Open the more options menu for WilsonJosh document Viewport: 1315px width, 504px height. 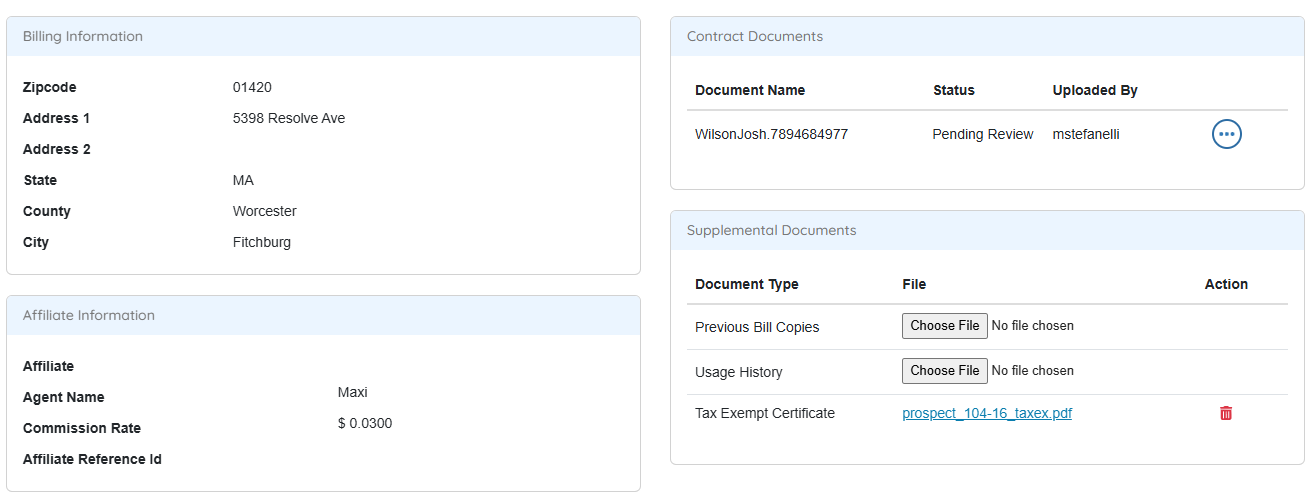tap(1226, 134)
